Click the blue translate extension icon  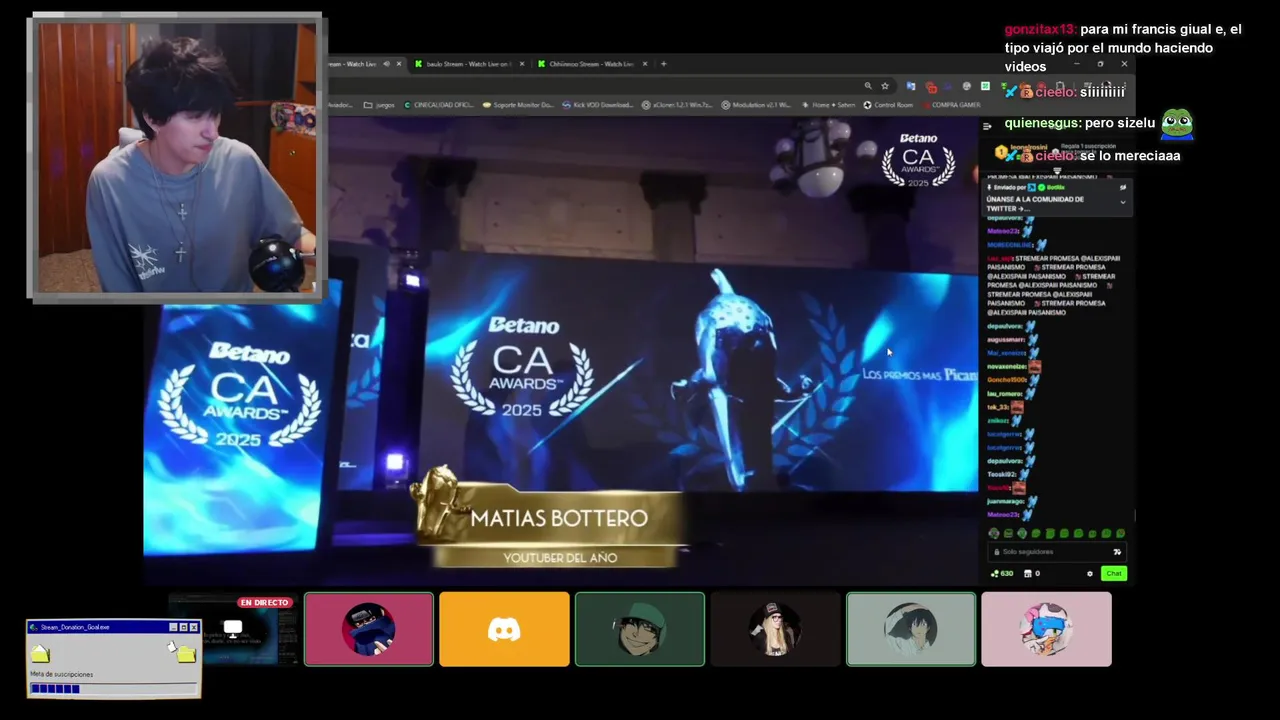click(910, 86)
